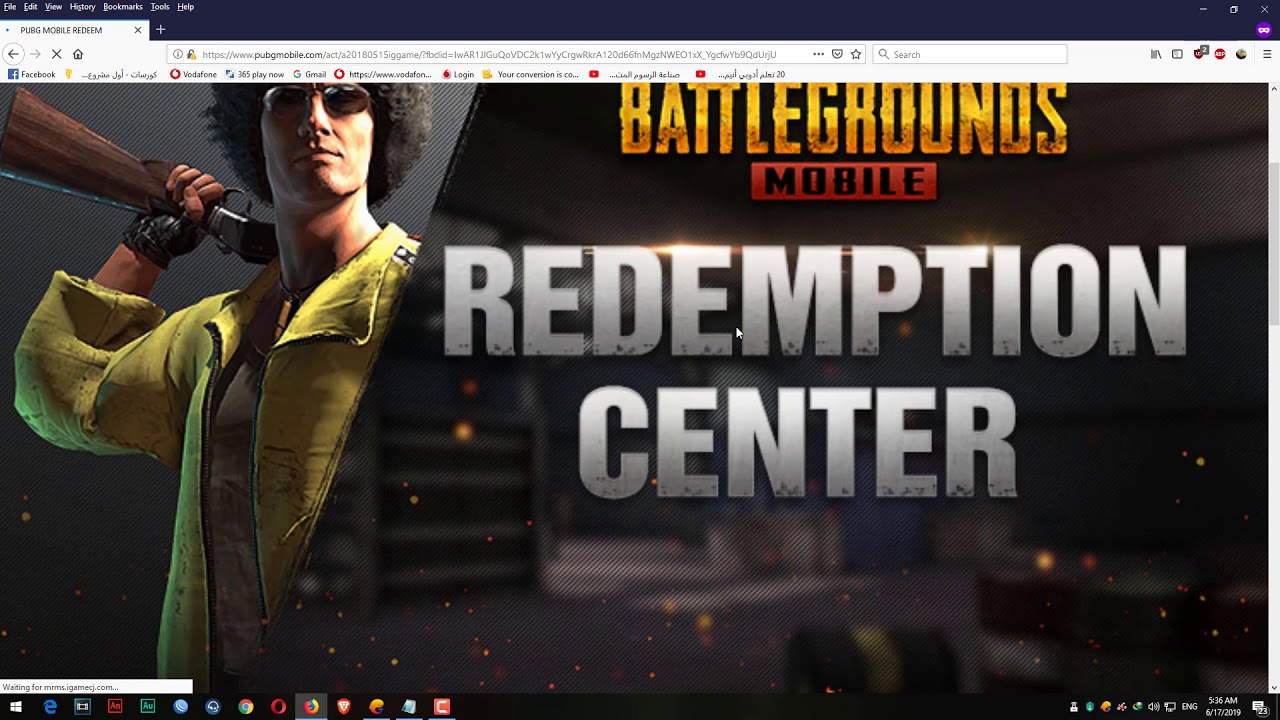Open Adobe Animate from taskbar

coord(115,707)
